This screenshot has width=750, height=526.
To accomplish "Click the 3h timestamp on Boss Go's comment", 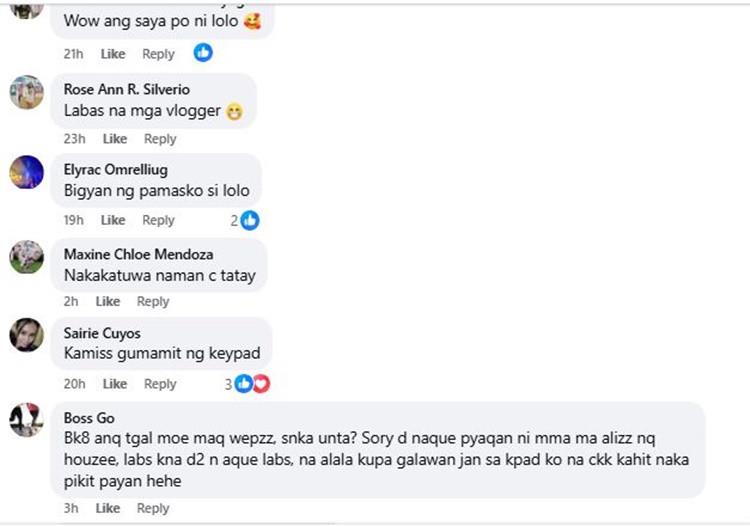I will click(72, 508).
